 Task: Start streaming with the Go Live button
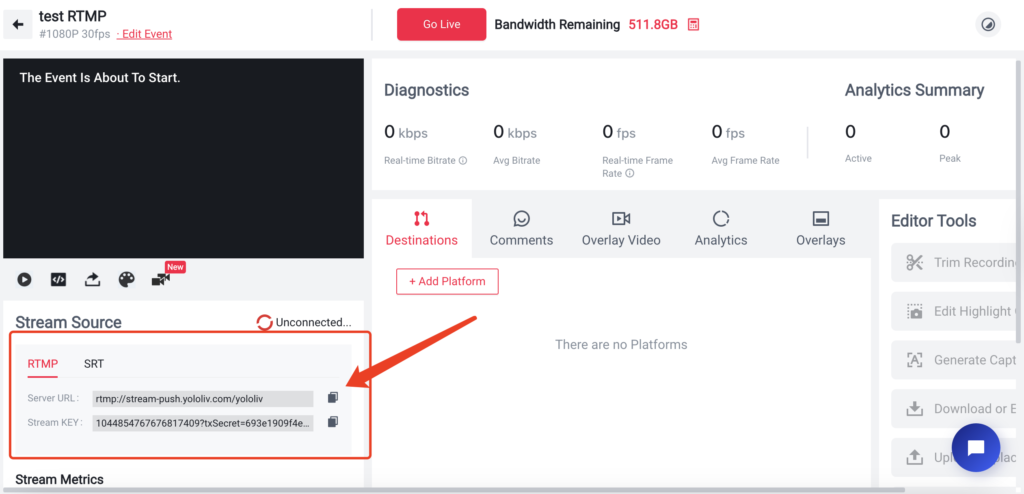click(x=441, y=24)
